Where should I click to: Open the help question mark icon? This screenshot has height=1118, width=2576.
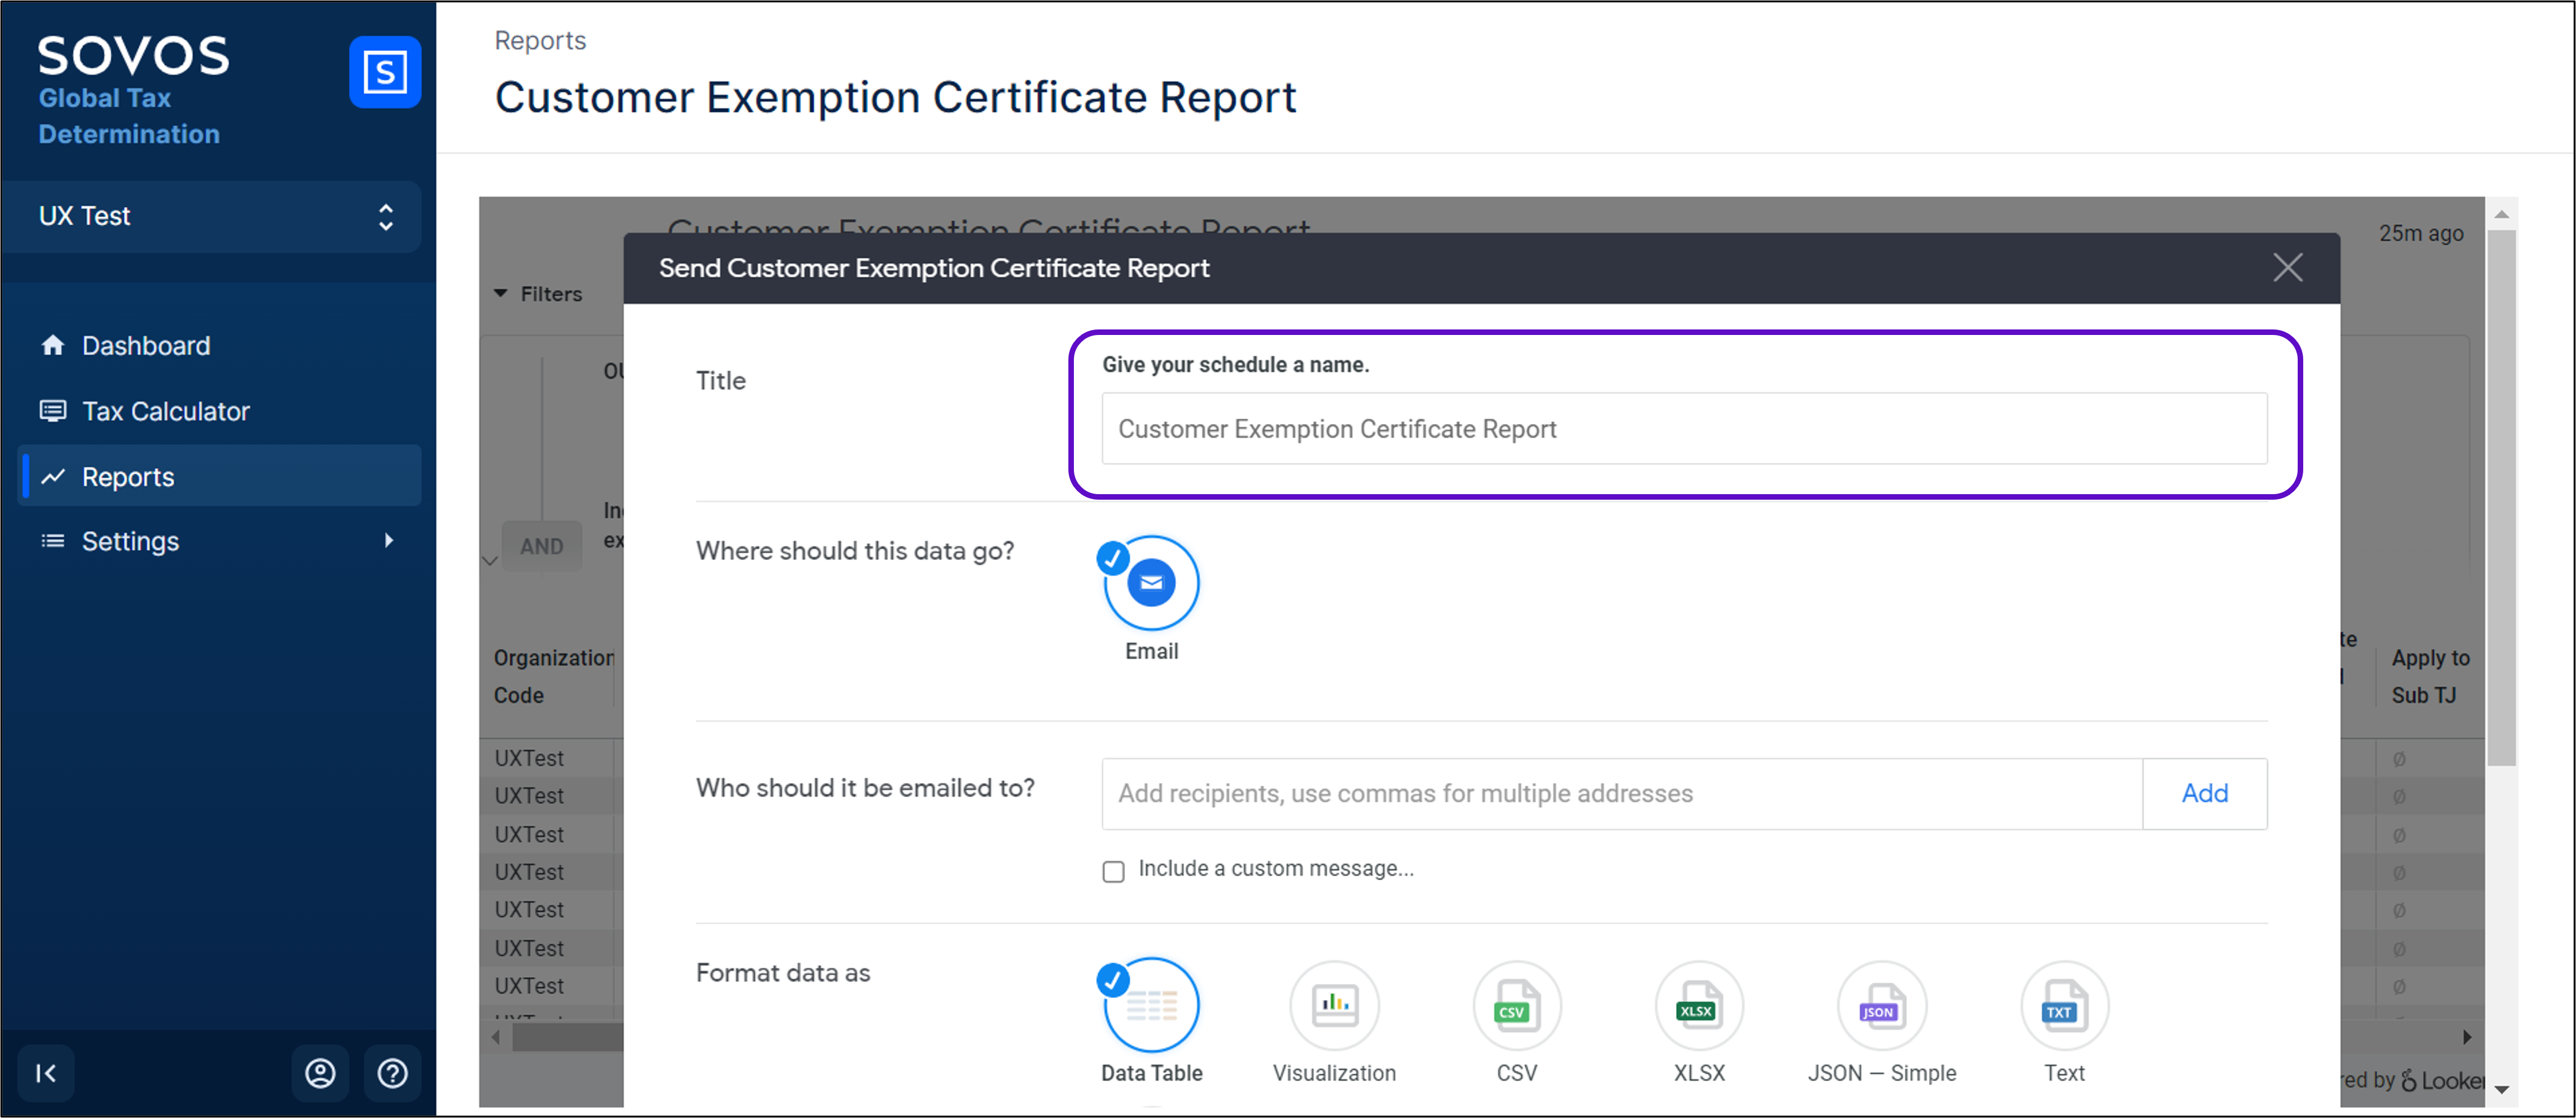pos(392,1073)
